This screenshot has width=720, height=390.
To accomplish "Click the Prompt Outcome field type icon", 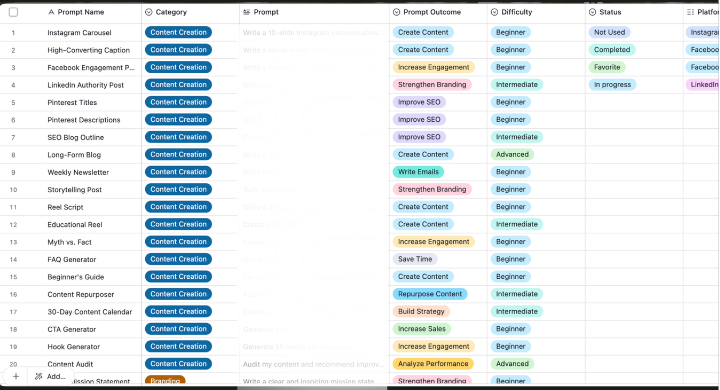I will click(396, 12).
